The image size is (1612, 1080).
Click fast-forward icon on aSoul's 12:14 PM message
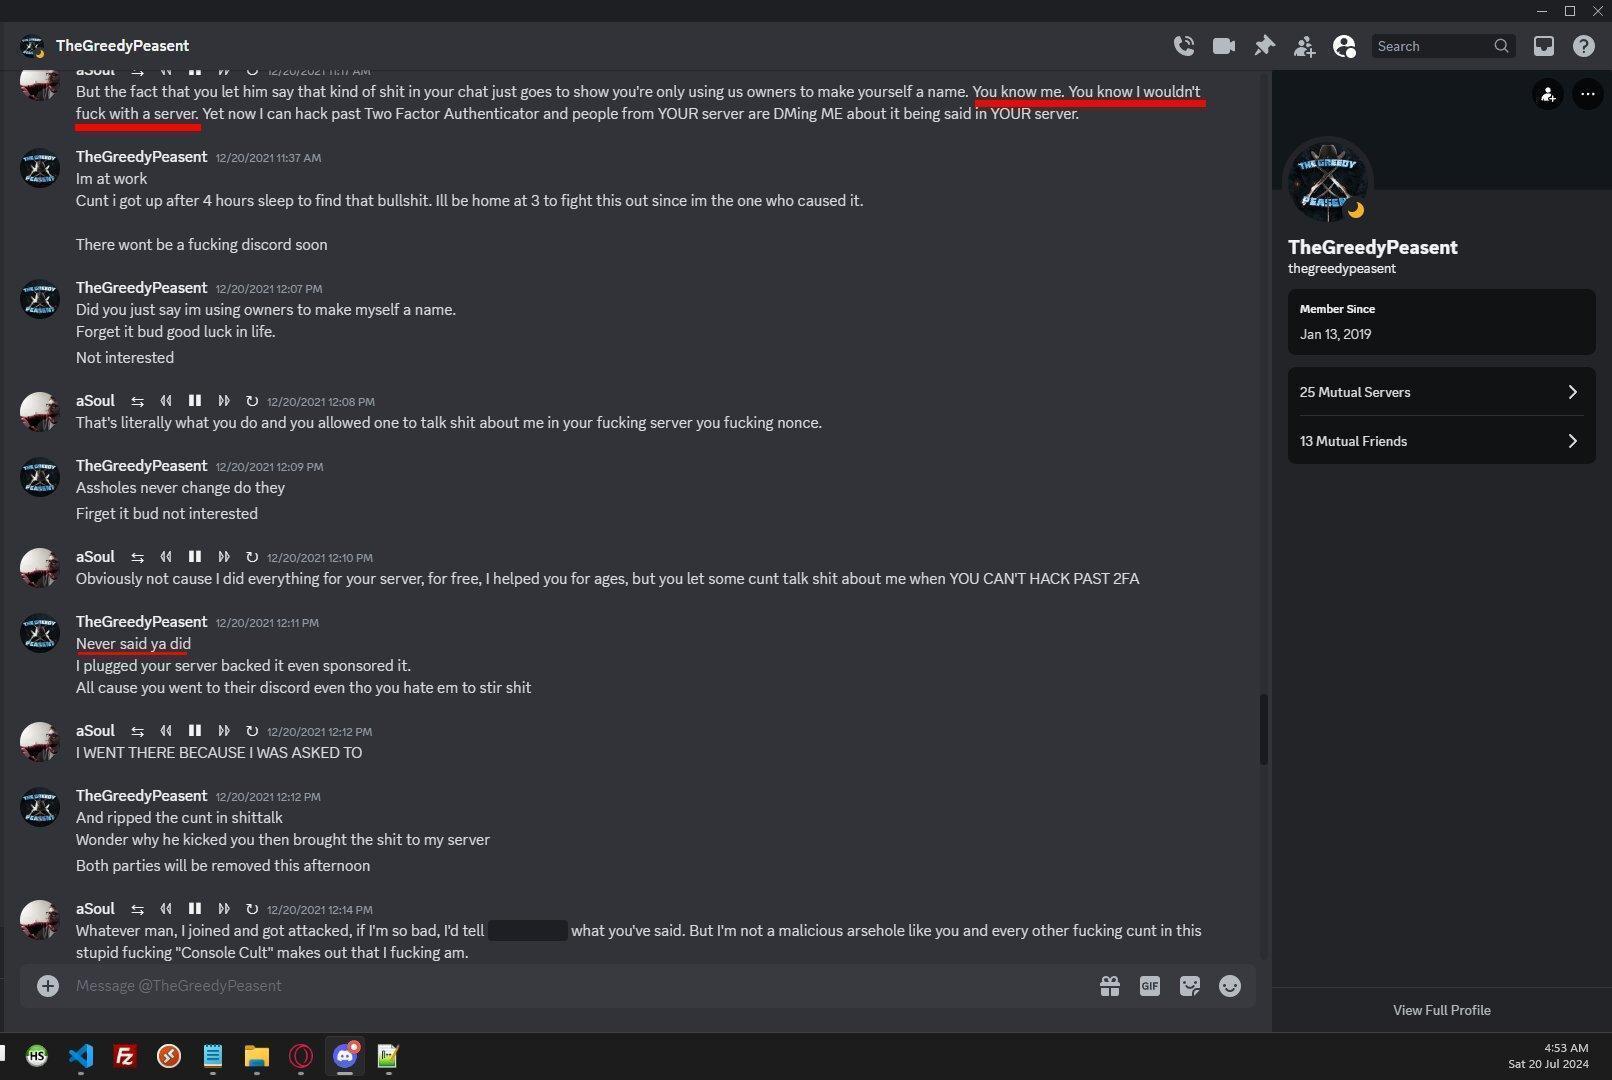click(224, 909)
